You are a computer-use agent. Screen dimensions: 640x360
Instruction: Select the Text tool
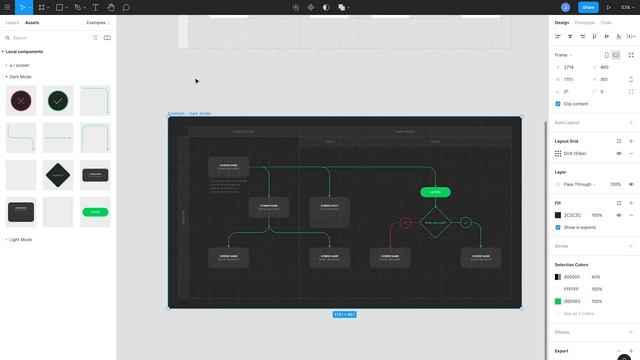coord(96,7)
